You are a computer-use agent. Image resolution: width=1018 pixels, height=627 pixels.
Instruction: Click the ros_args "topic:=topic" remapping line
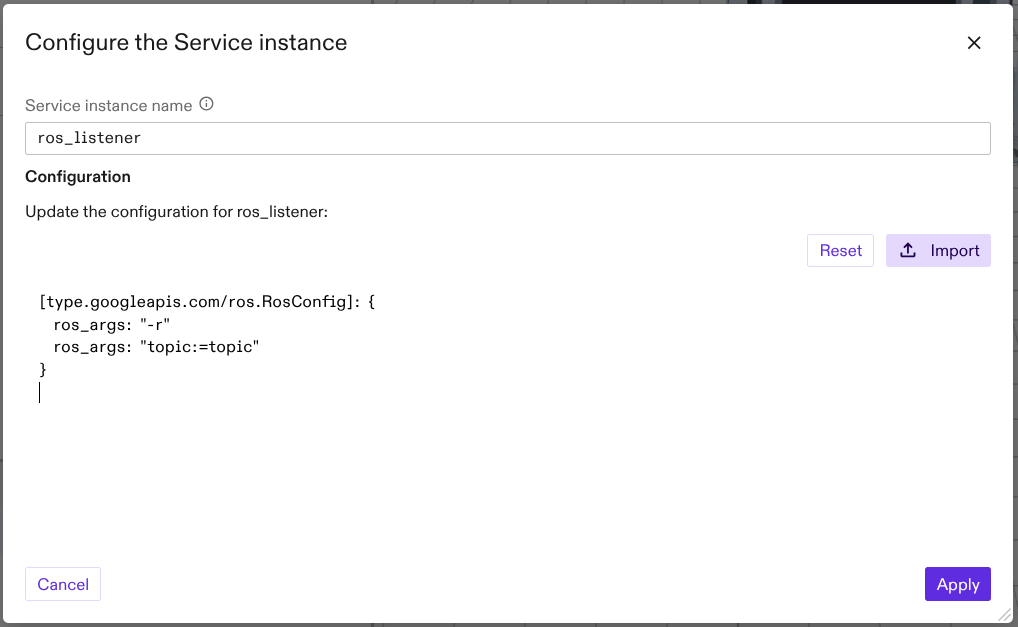click(x=157, y=346)
